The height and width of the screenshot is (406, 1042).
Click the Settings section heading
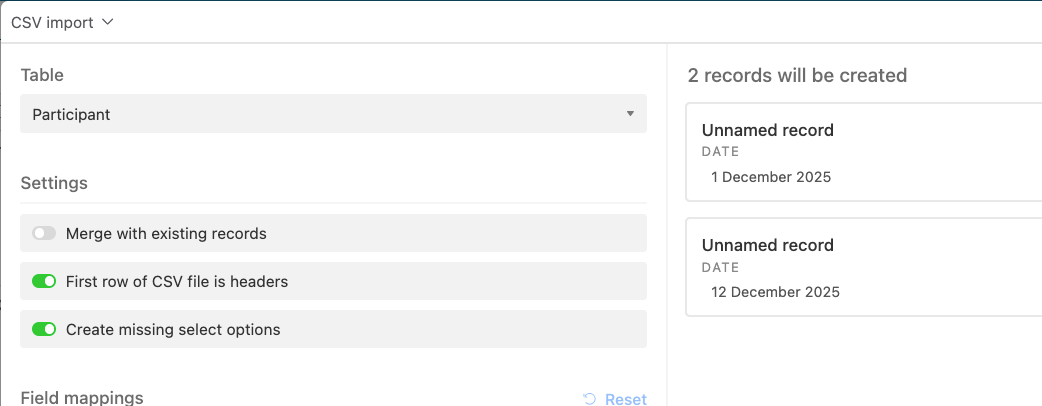pyautogui.click(x=54, y=183)
